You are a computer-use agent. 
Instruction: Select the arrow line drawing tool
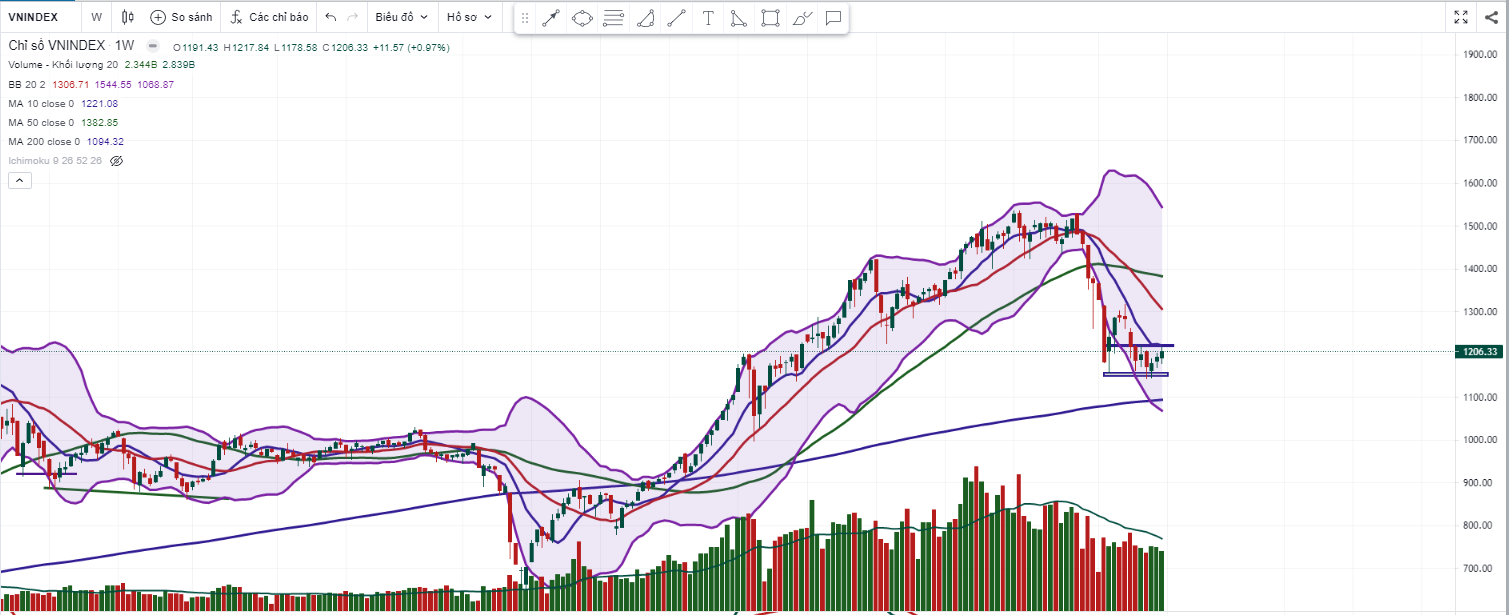point(550,17)
